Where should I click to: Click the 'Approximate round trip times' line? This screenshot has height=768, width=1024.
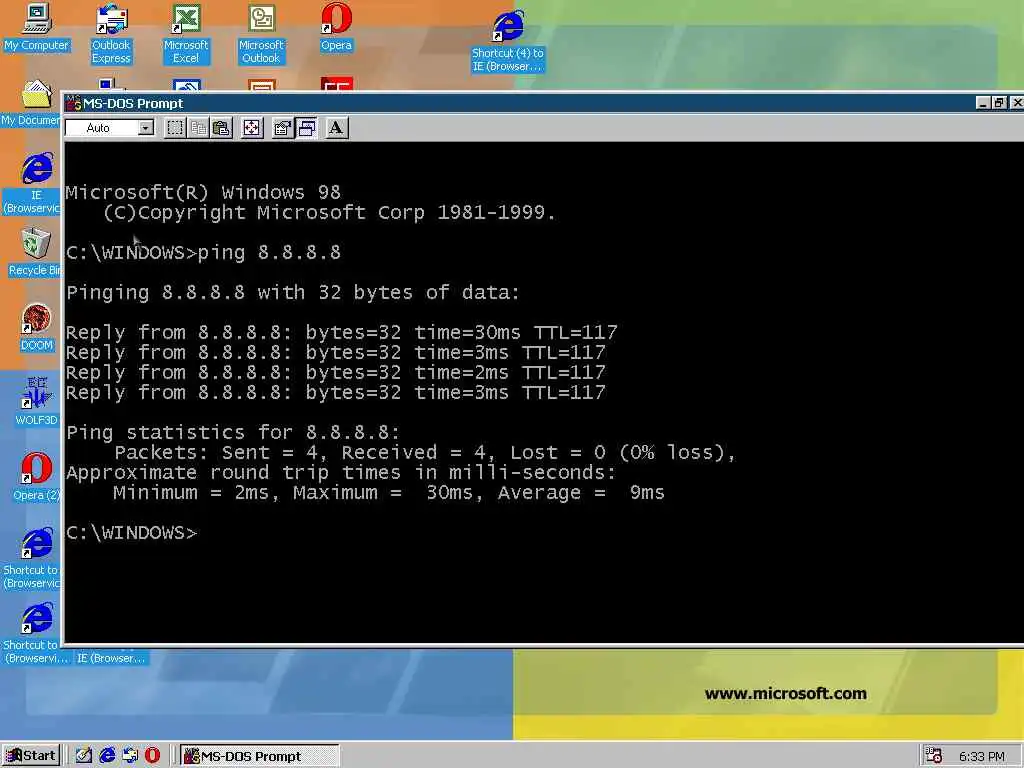(341, 473)
